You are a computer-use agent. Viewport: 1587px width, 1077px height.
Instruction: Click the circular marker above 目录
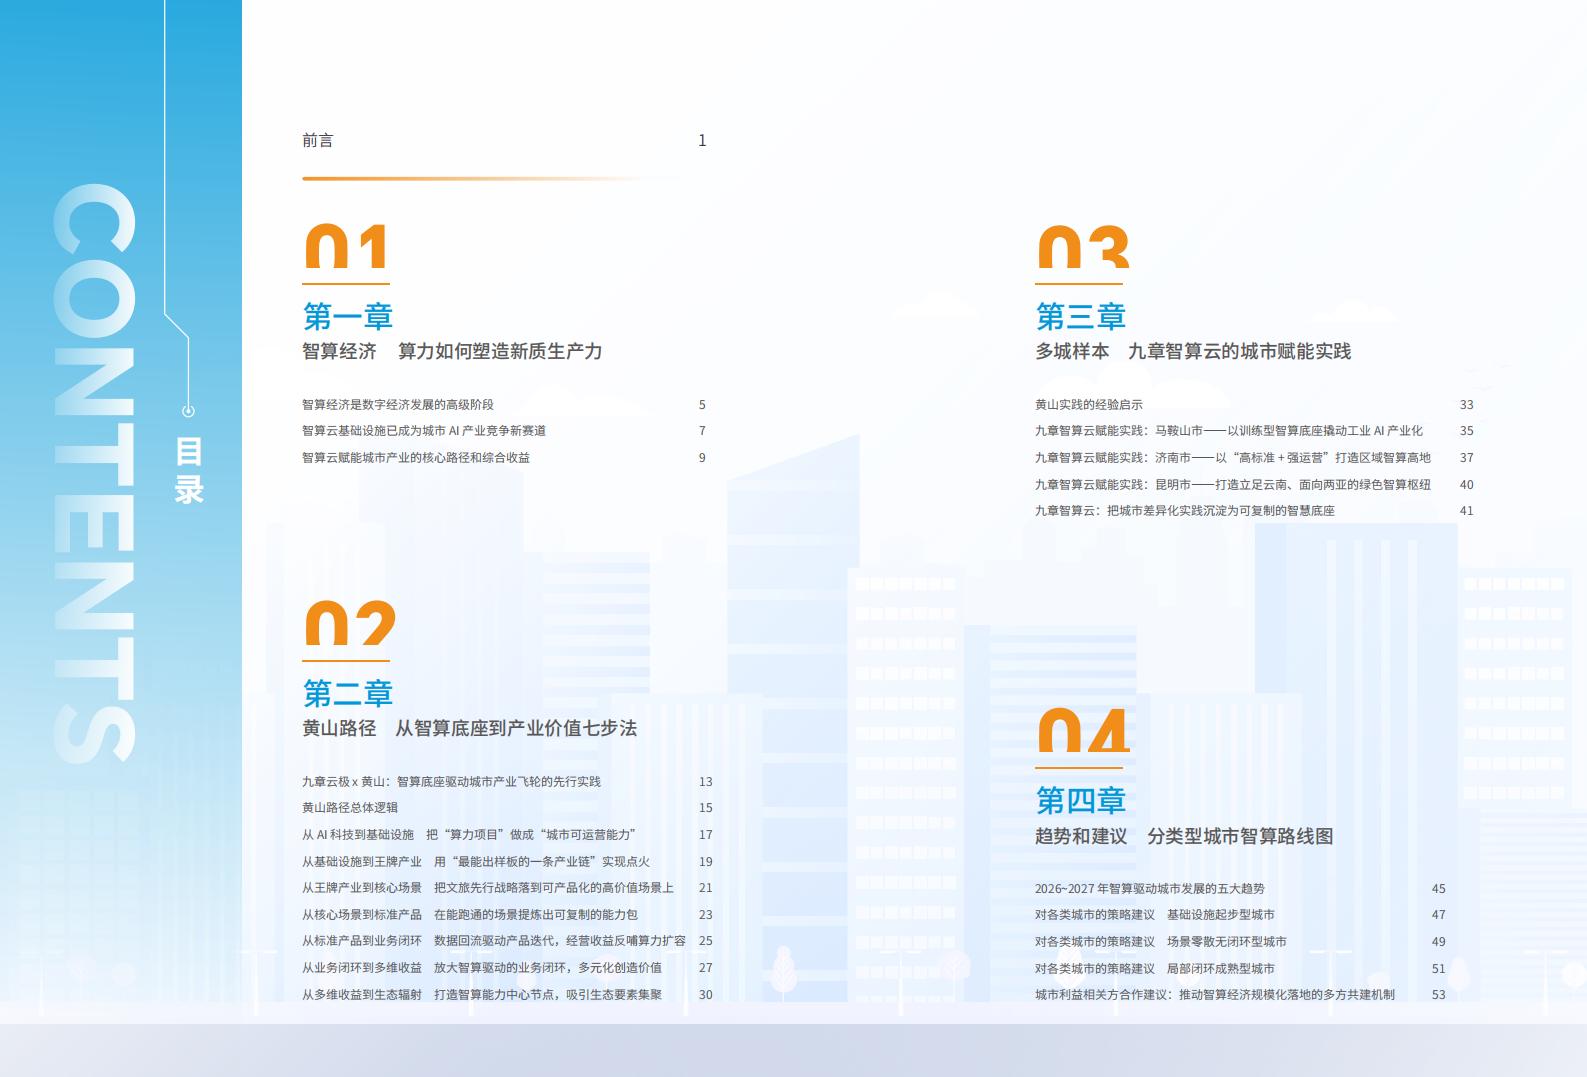(x=188, y=411)
